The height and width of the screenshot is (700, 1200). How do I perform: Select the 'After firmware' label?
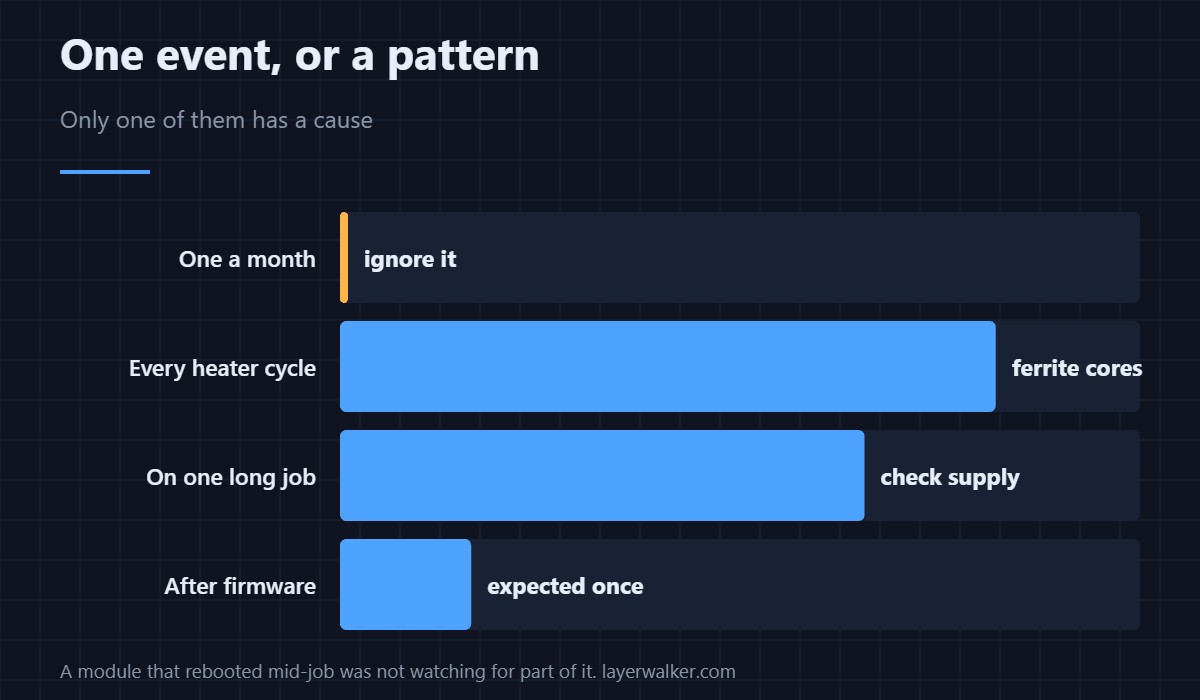[240, 586]
